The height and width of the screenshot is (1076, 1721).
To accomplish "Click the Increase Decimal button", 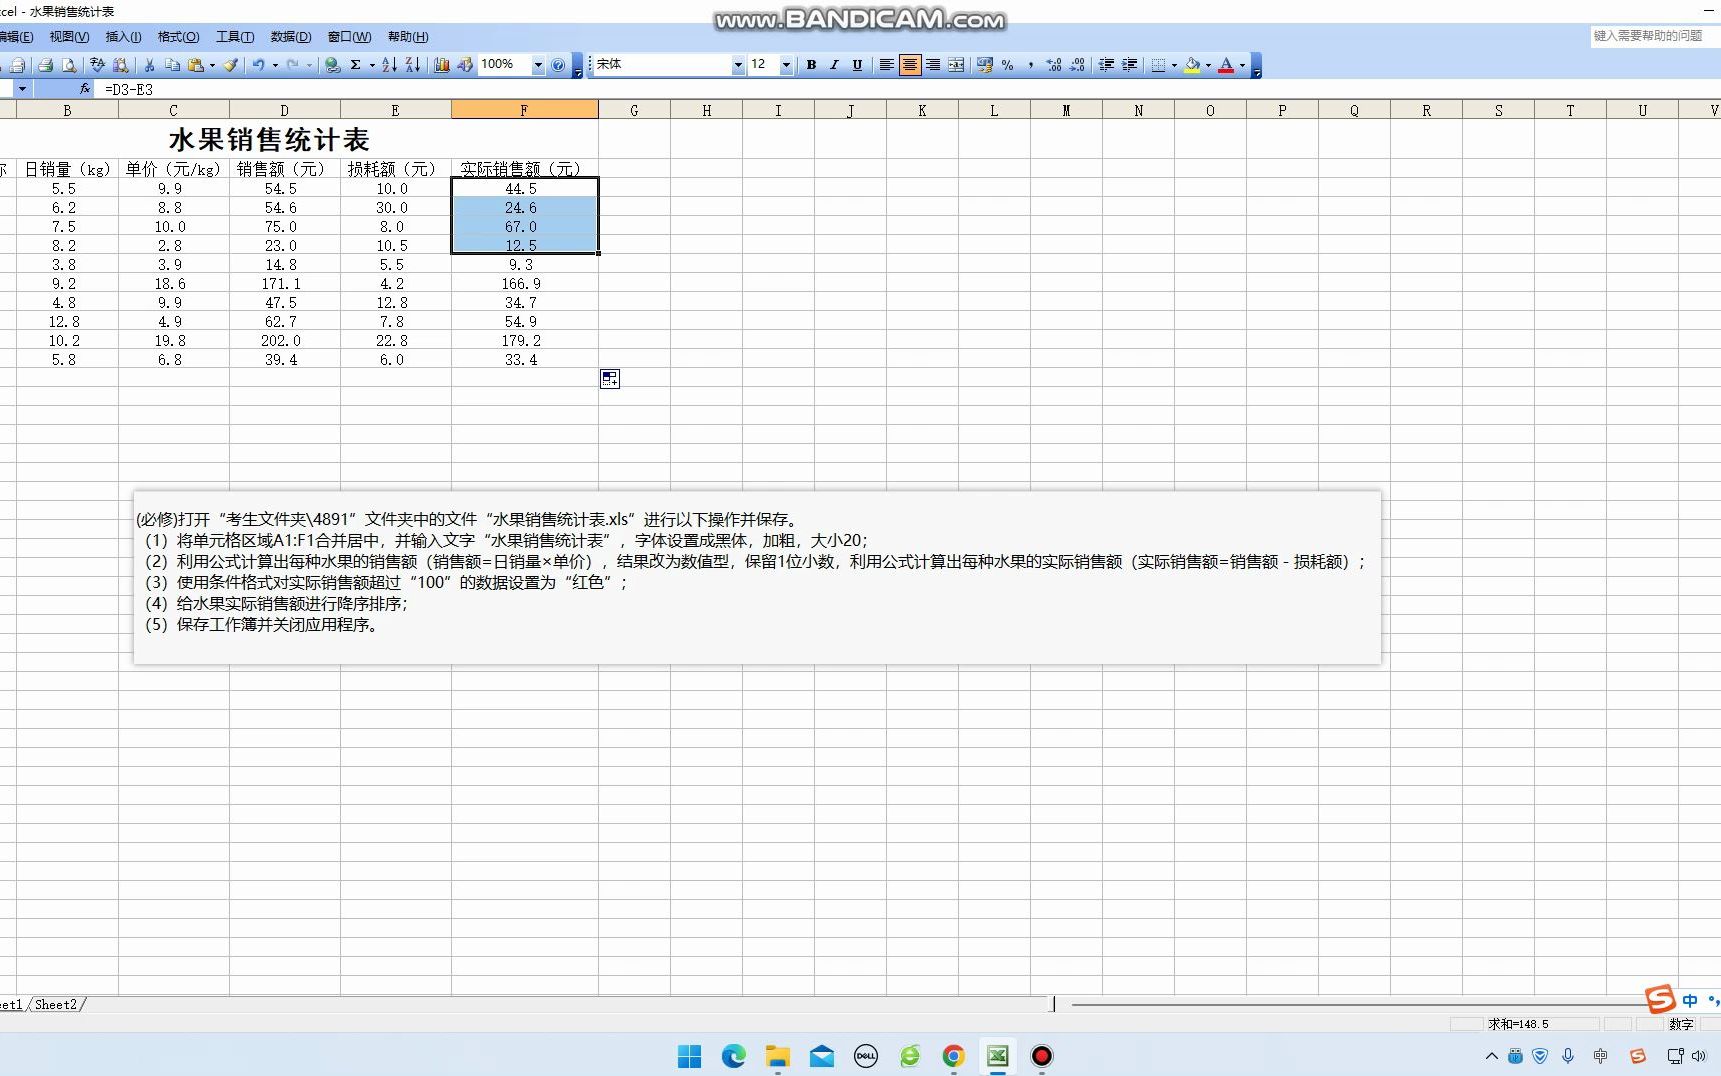I will coord(1054,65).
